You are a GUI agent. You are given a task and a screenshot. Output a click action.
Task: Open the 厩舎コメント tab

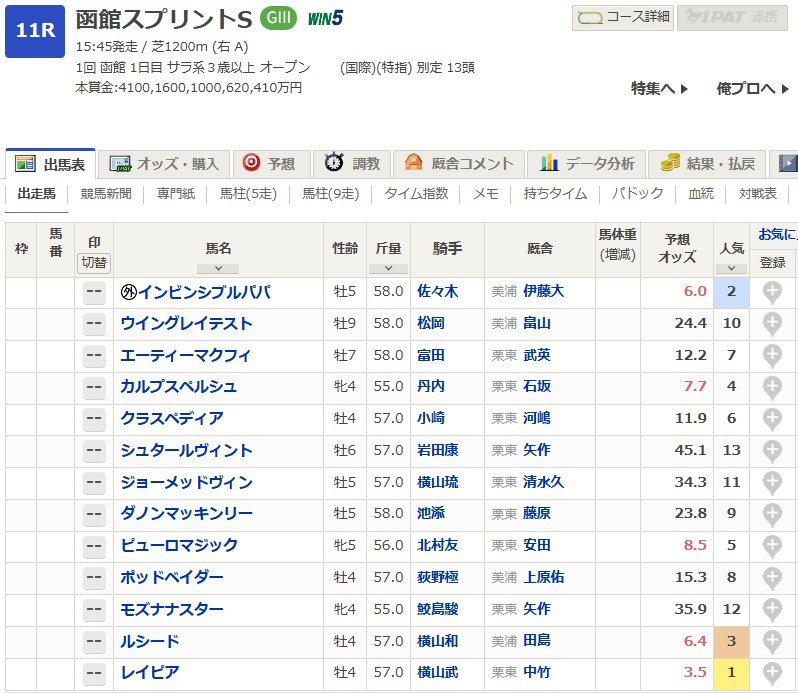coord(459,164)
